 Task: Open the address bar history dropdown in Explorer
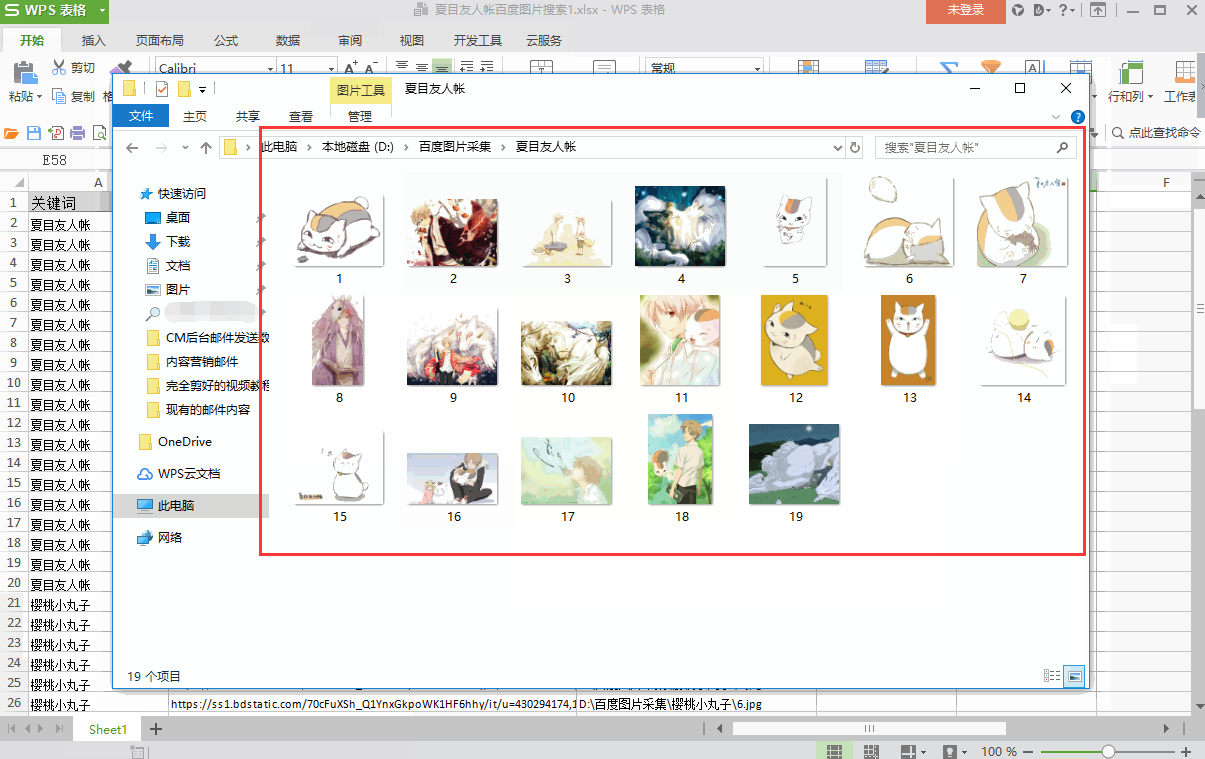click(838, 148)
